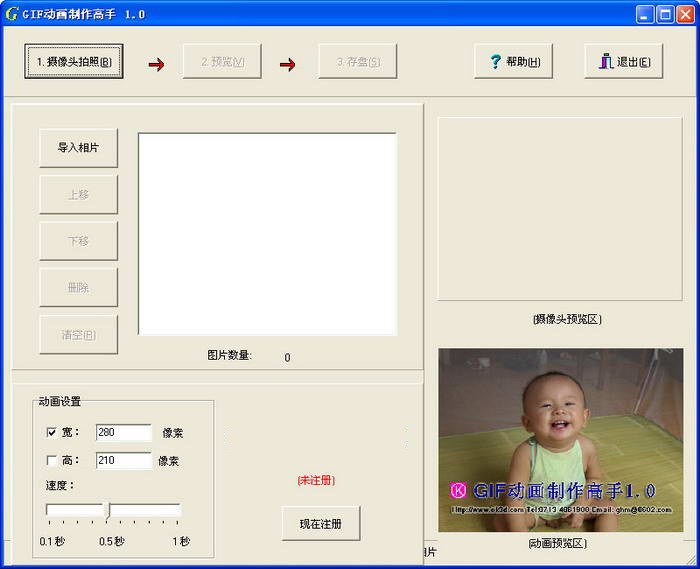This screenshot has height=569, width=700.
Task: Click the camera preview area panel
Action: pos(560,208)
